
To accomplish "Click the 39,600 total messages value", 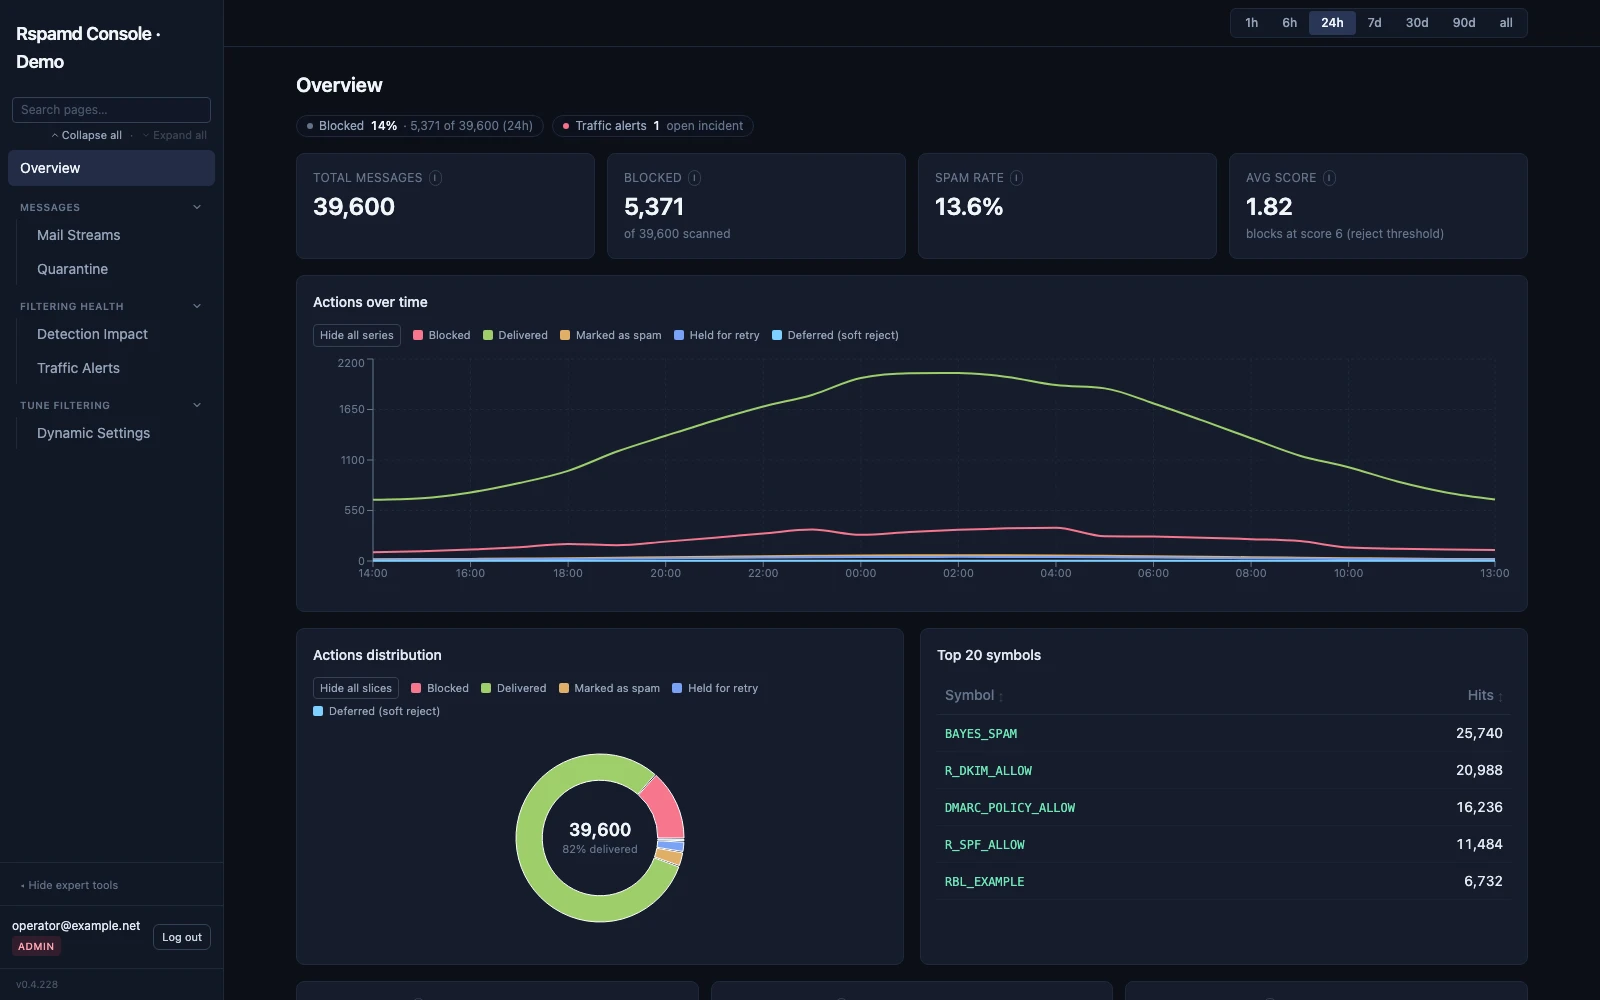I will point(354,207).
